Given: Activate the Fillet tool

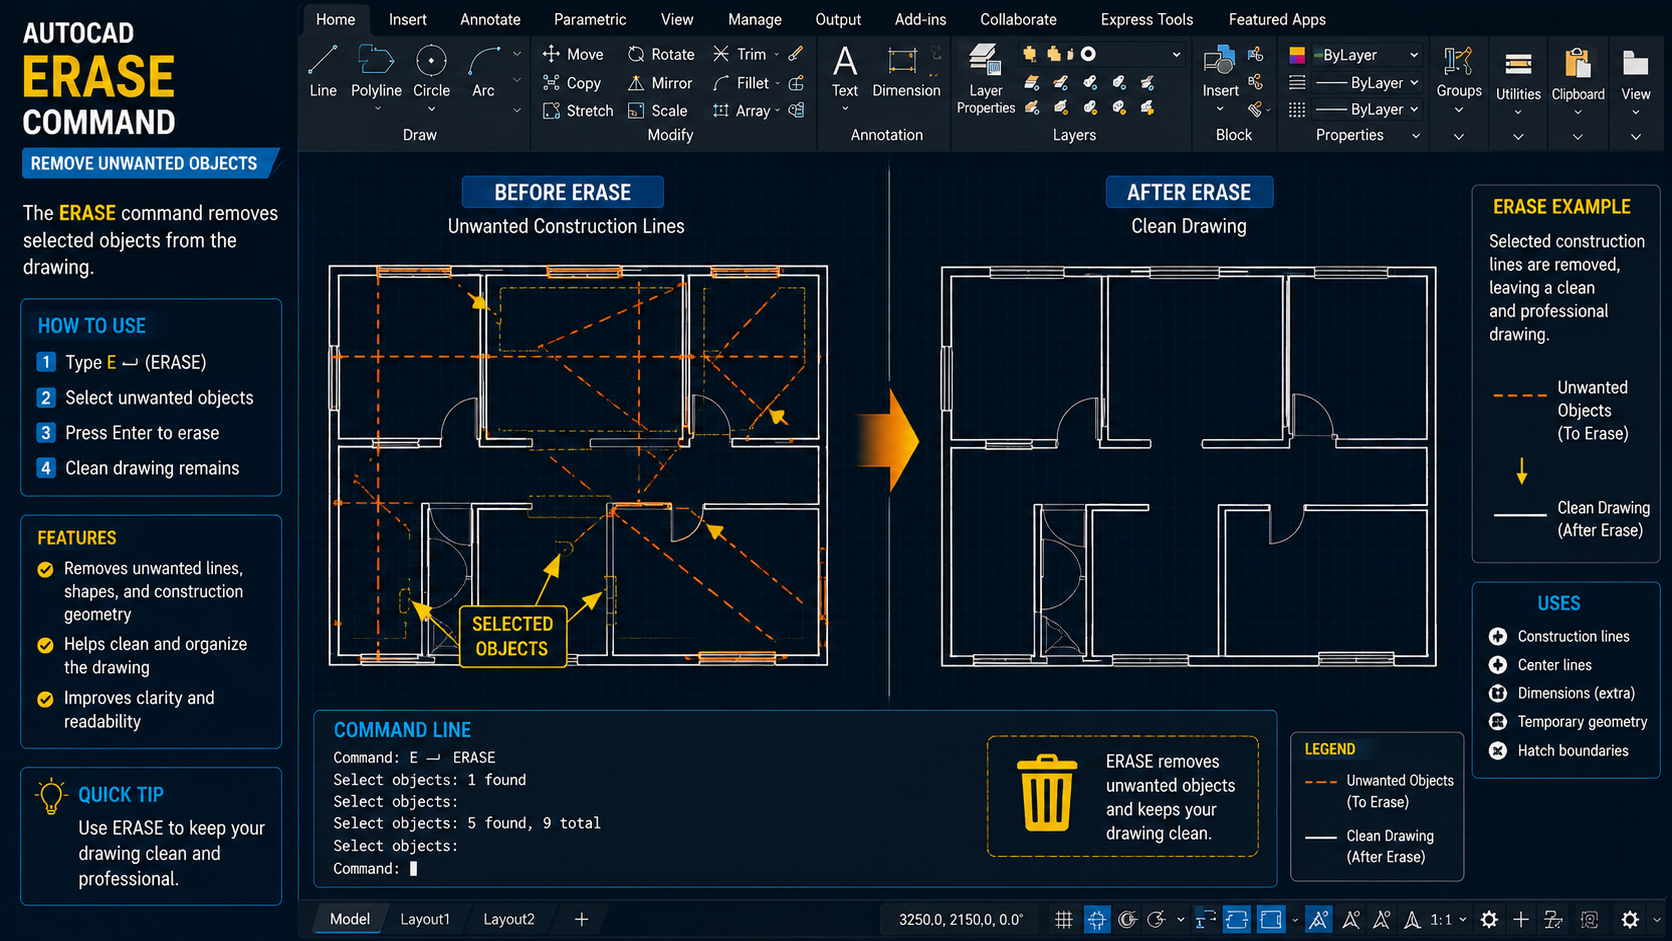Looking at the screenshot, I should coord(741,83).
